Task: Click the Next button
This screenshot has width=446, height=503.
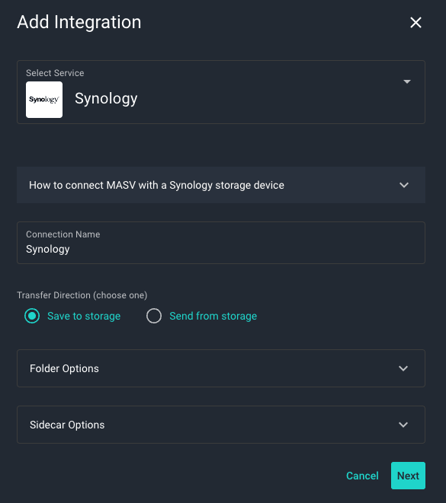Action: click(x=408, y=476)
